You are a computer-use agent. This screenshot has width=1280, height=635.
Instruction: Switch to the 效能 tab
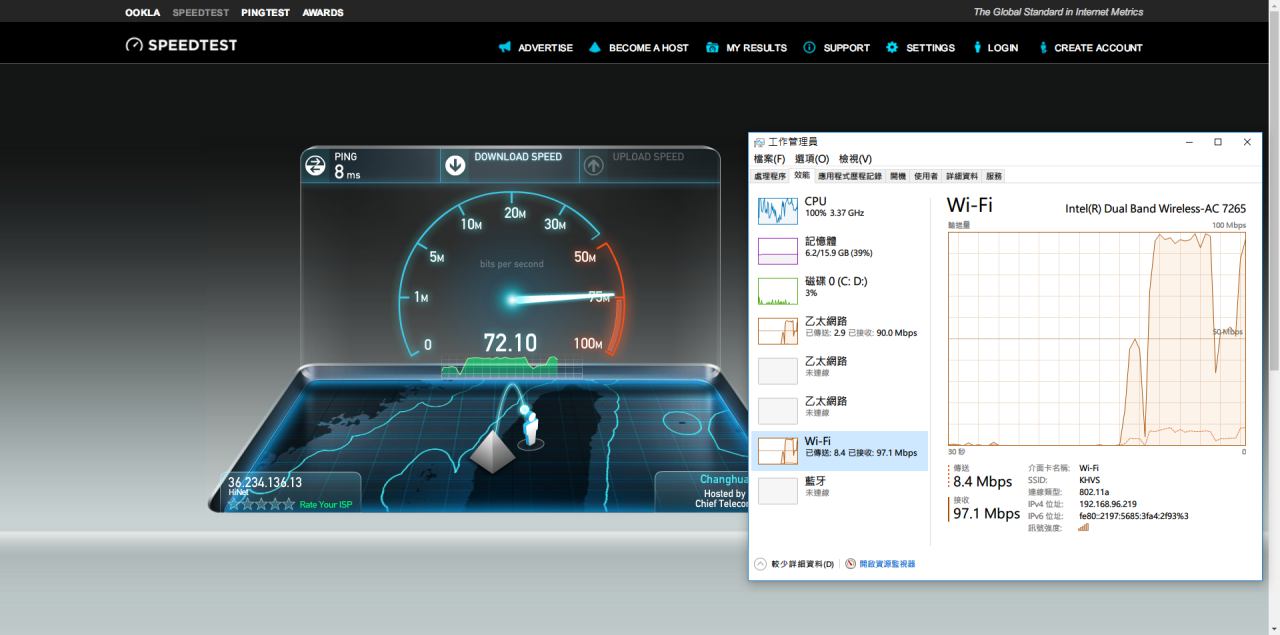(802, 176)
